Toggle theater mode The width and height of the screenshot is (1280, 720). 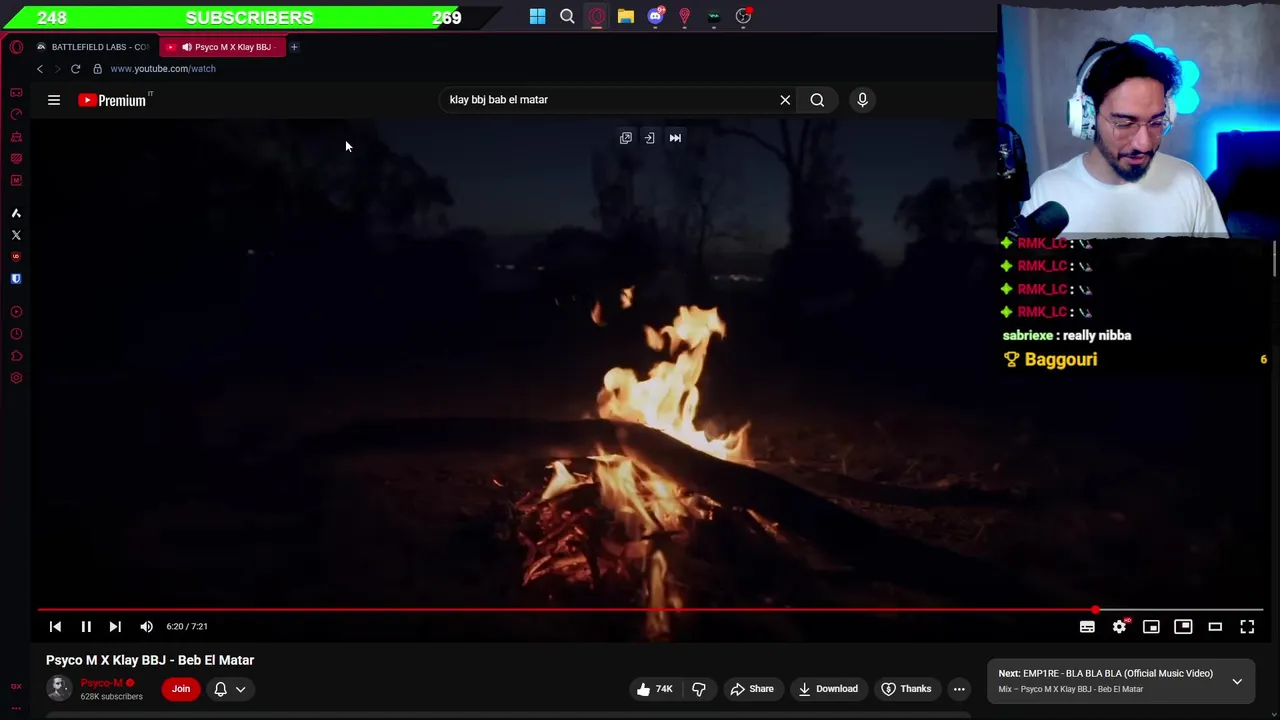(x=1215, y=627)
